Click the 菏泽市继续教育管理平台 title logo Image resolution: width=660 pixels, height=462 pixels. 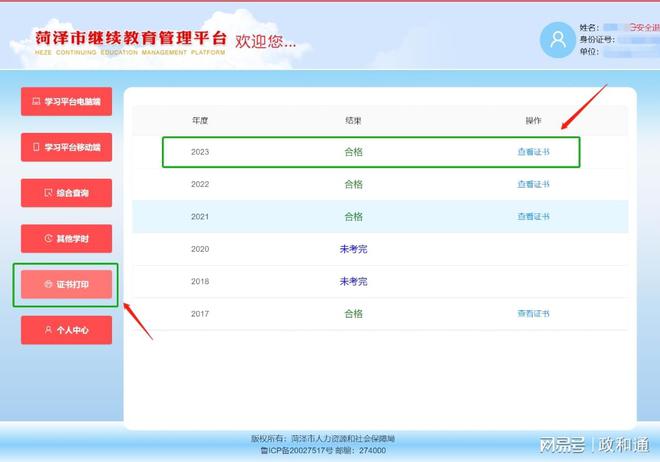point(130,42)
